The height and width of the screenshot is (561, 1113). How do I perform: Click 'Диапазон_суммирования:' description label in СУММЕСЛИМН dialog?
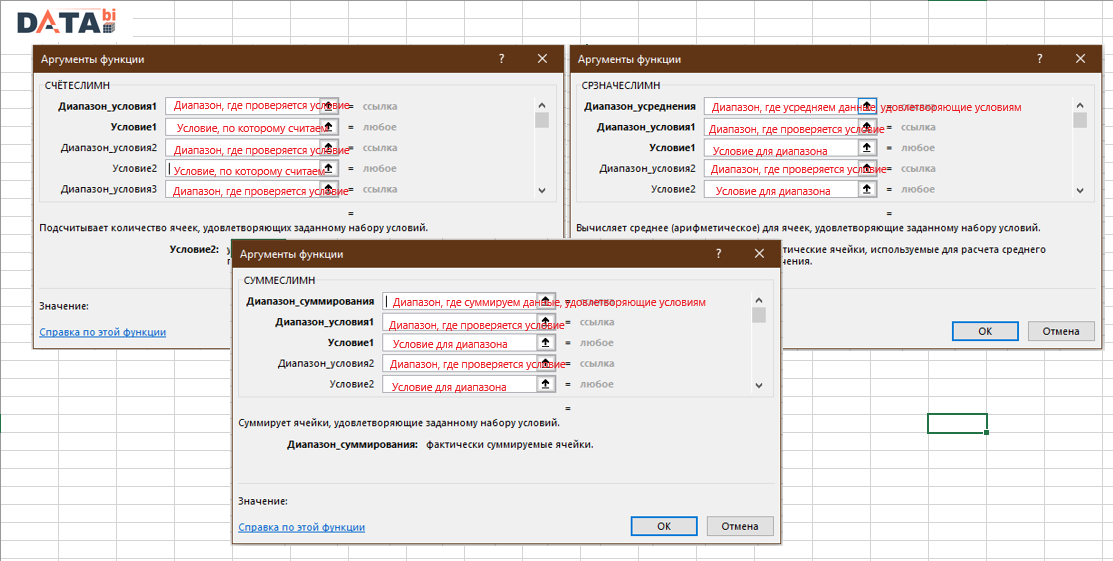click(x=352, y=445)
